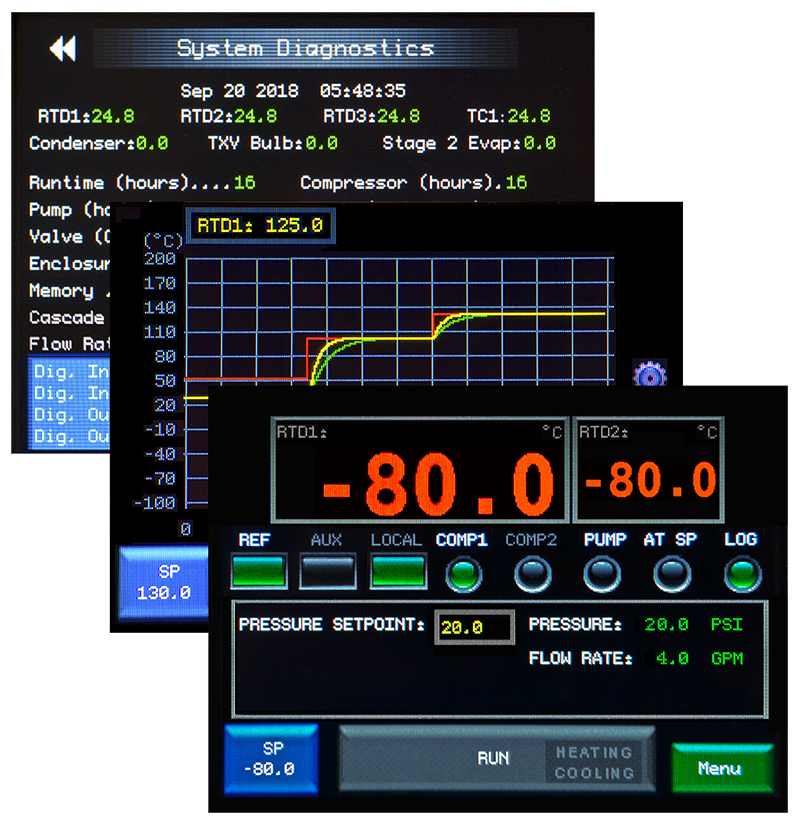The height and width of the screenshot is (825, 800).
Task: Select the RTD1: 125.0 readout on the graph screen
Action: tap(260, 226)
